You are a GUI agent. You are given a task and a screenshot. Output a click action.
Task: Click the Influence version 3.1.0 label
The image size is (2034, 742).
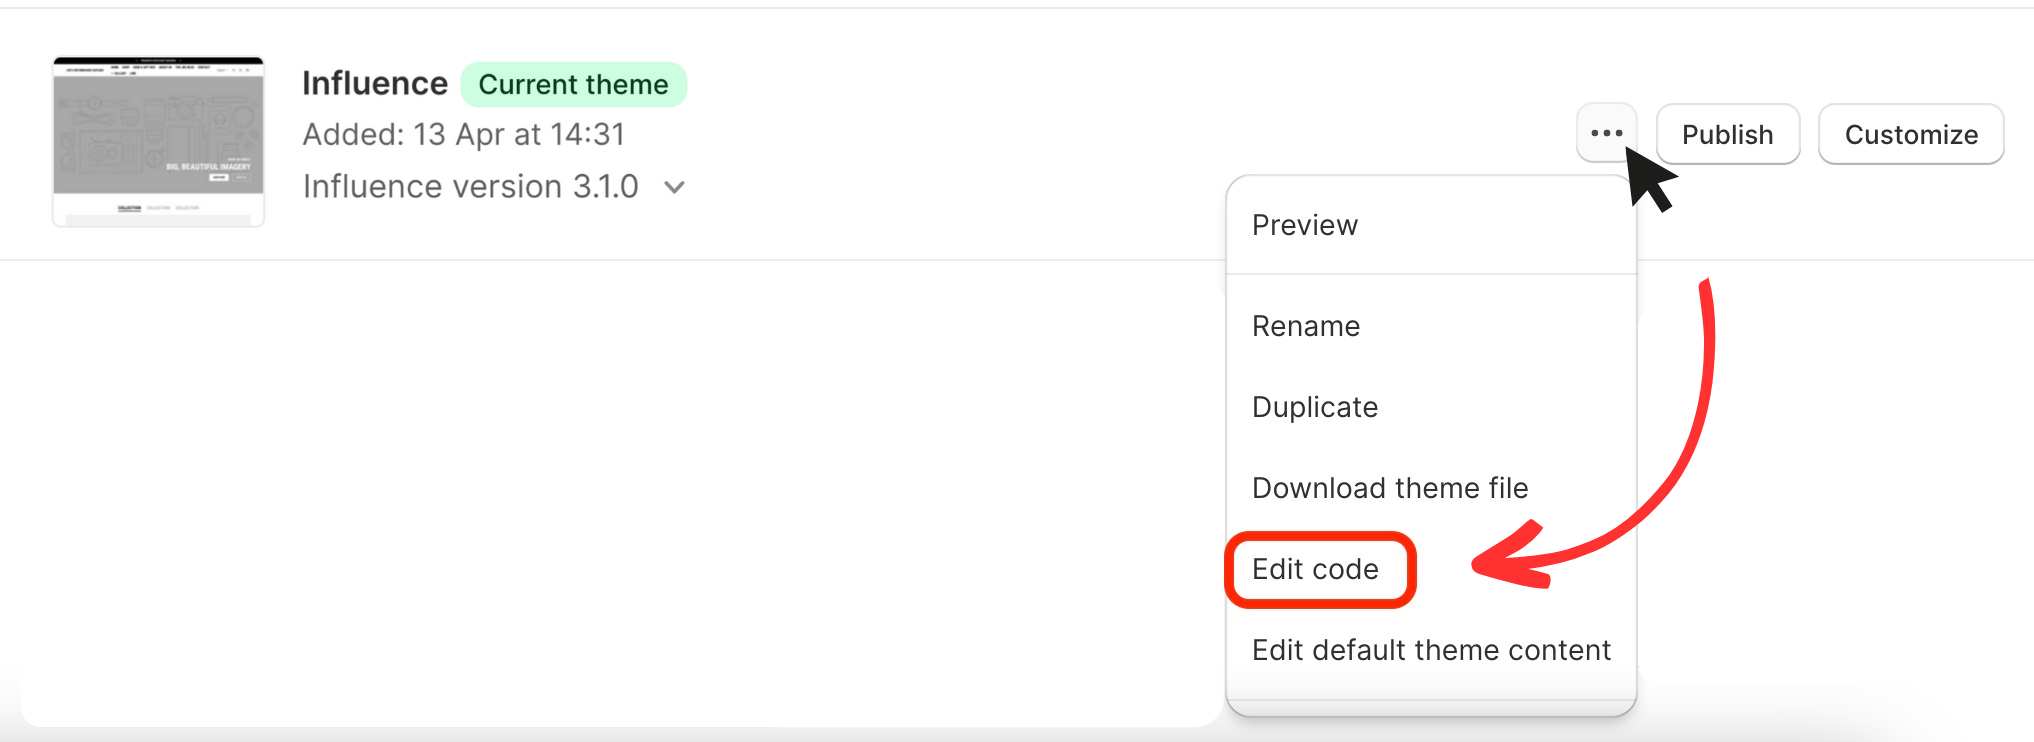(x=471, y=186)
